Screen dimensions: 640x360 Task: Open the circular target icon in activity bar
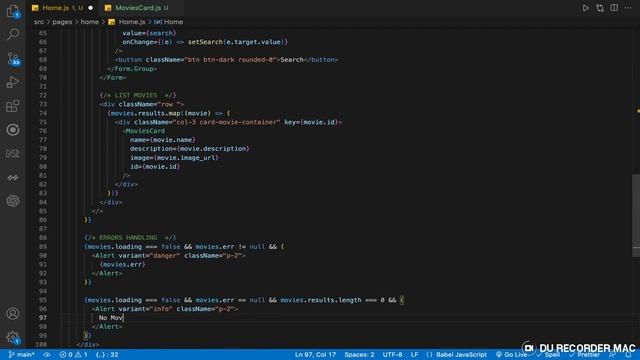coord(13,130)
